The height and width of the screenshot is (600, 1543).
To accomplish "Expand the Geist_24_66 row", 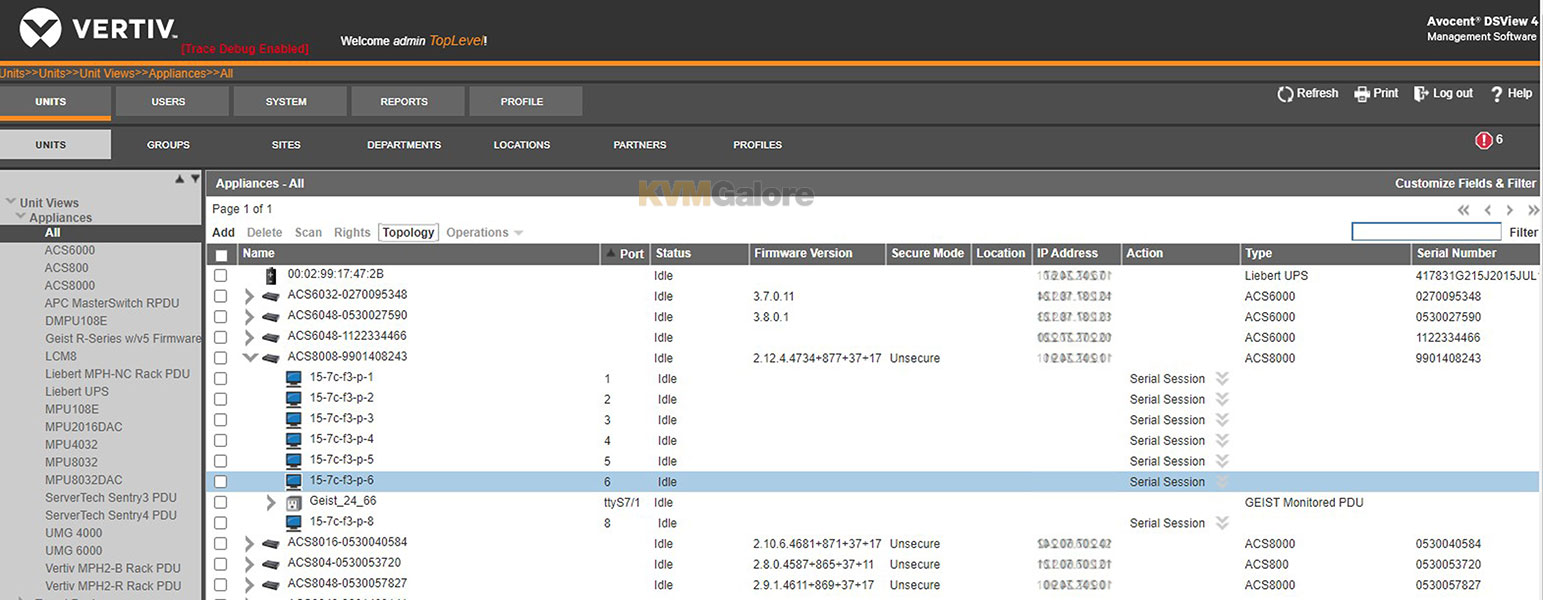I will [271, 502].
